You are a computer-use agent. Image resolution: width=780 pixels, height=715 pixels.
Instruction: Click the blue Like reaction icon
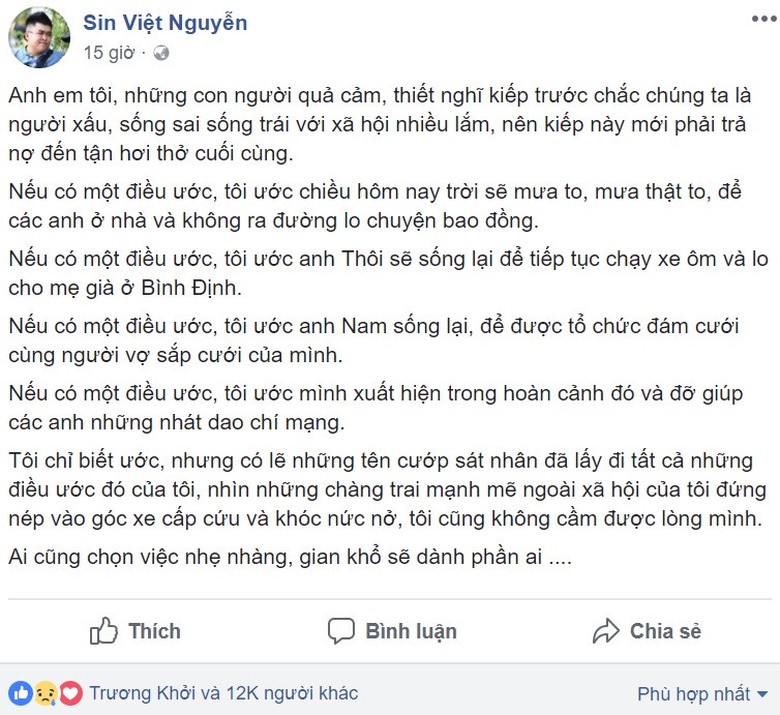[20, 693]
